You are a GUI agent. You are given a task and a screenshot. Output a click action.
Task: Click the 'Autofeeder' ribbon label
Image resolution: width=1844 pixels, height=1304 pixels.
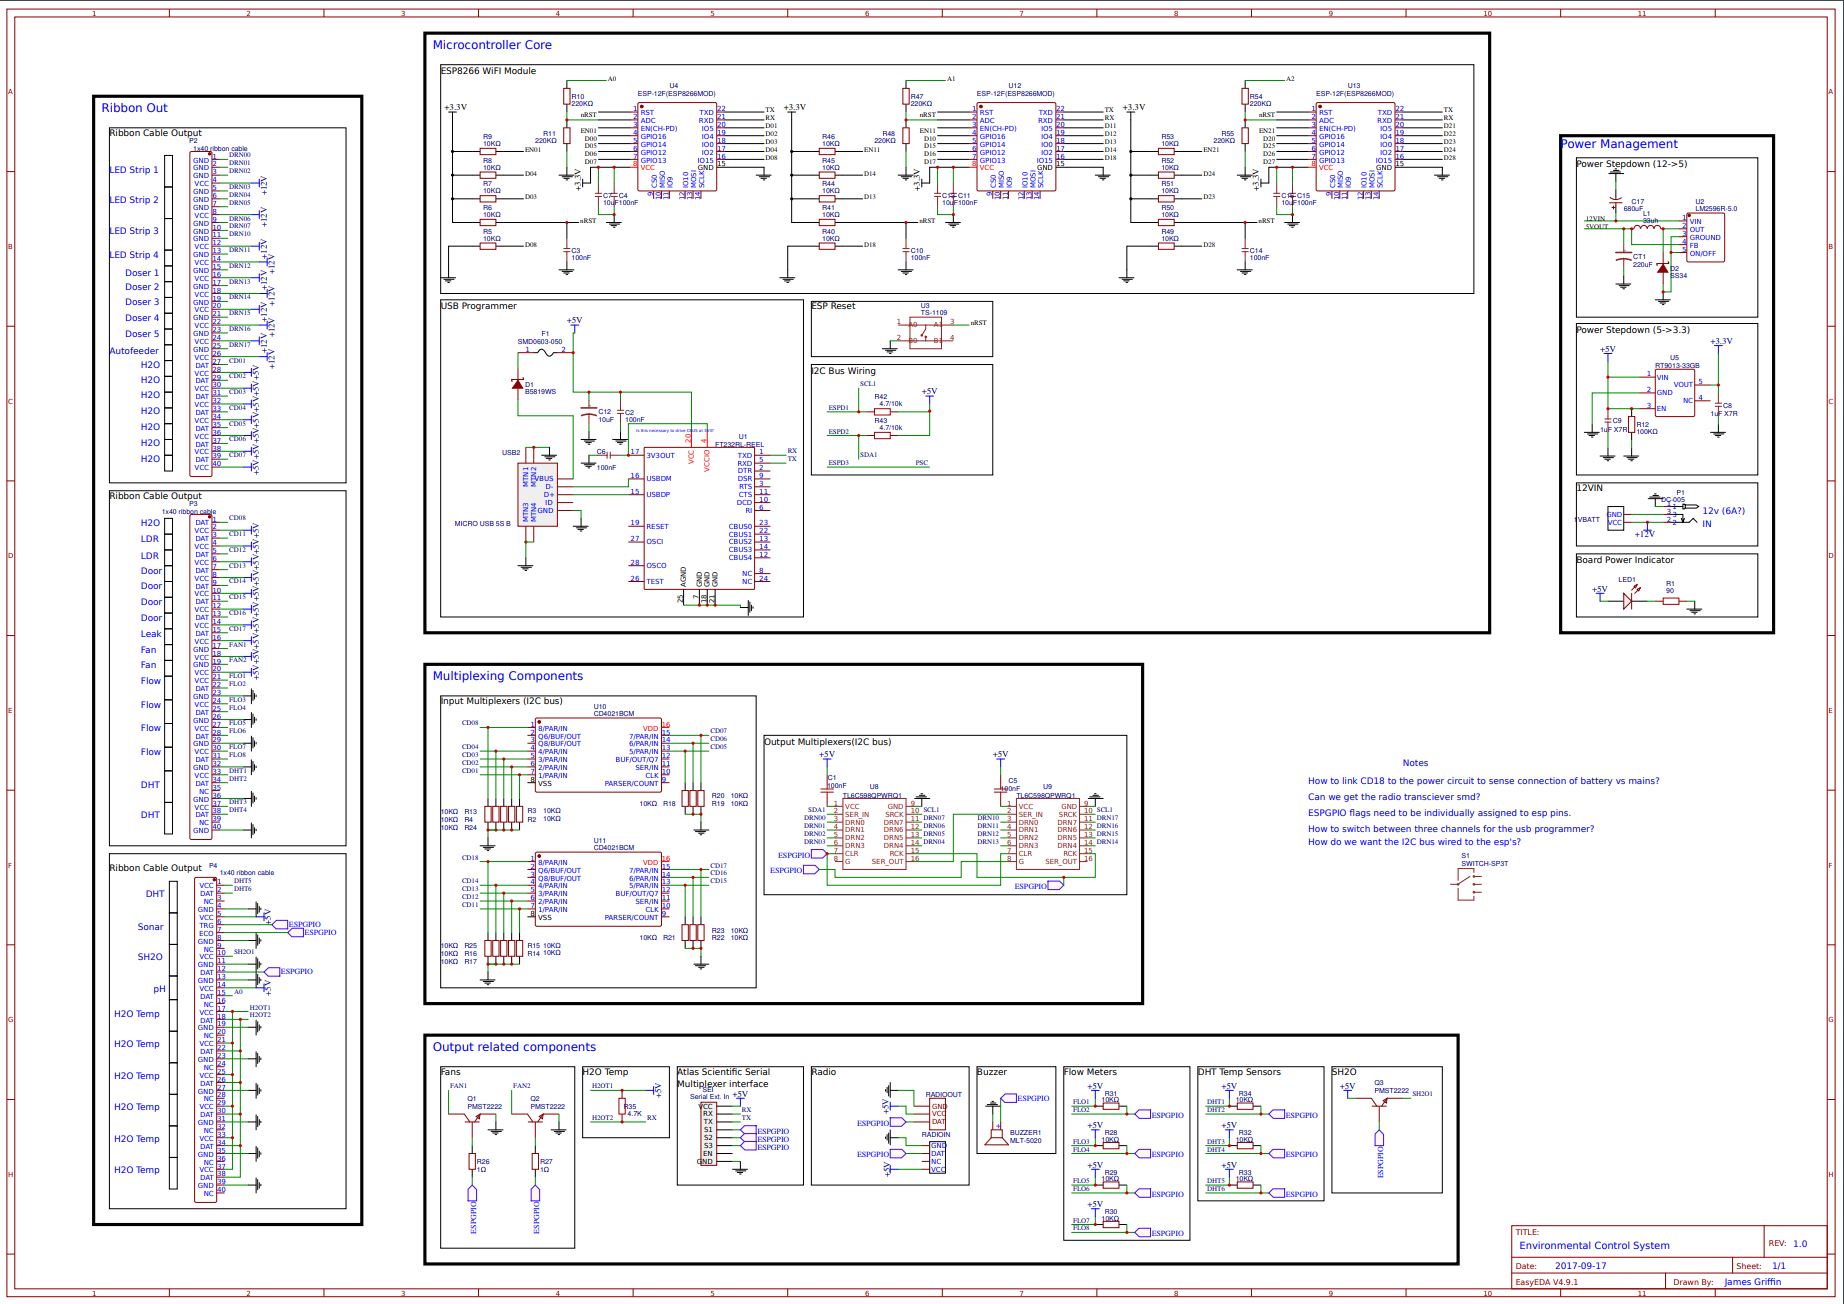pyautogui.click(x=134, y=351)
